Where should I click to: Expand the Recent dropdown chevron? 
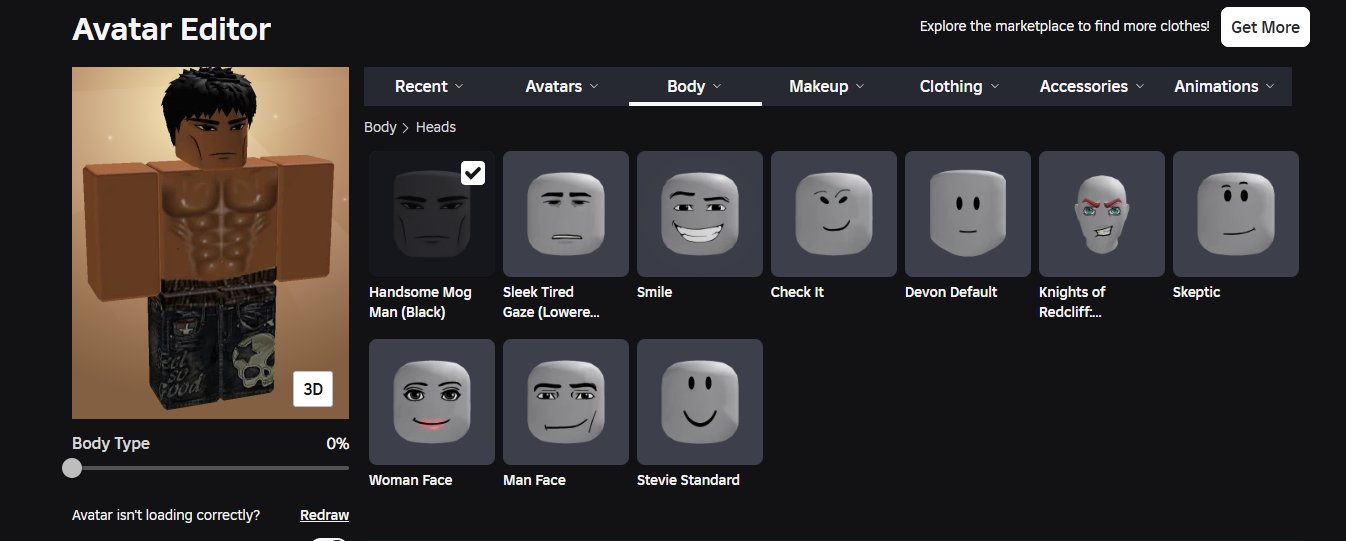click(x=459, y=87)
